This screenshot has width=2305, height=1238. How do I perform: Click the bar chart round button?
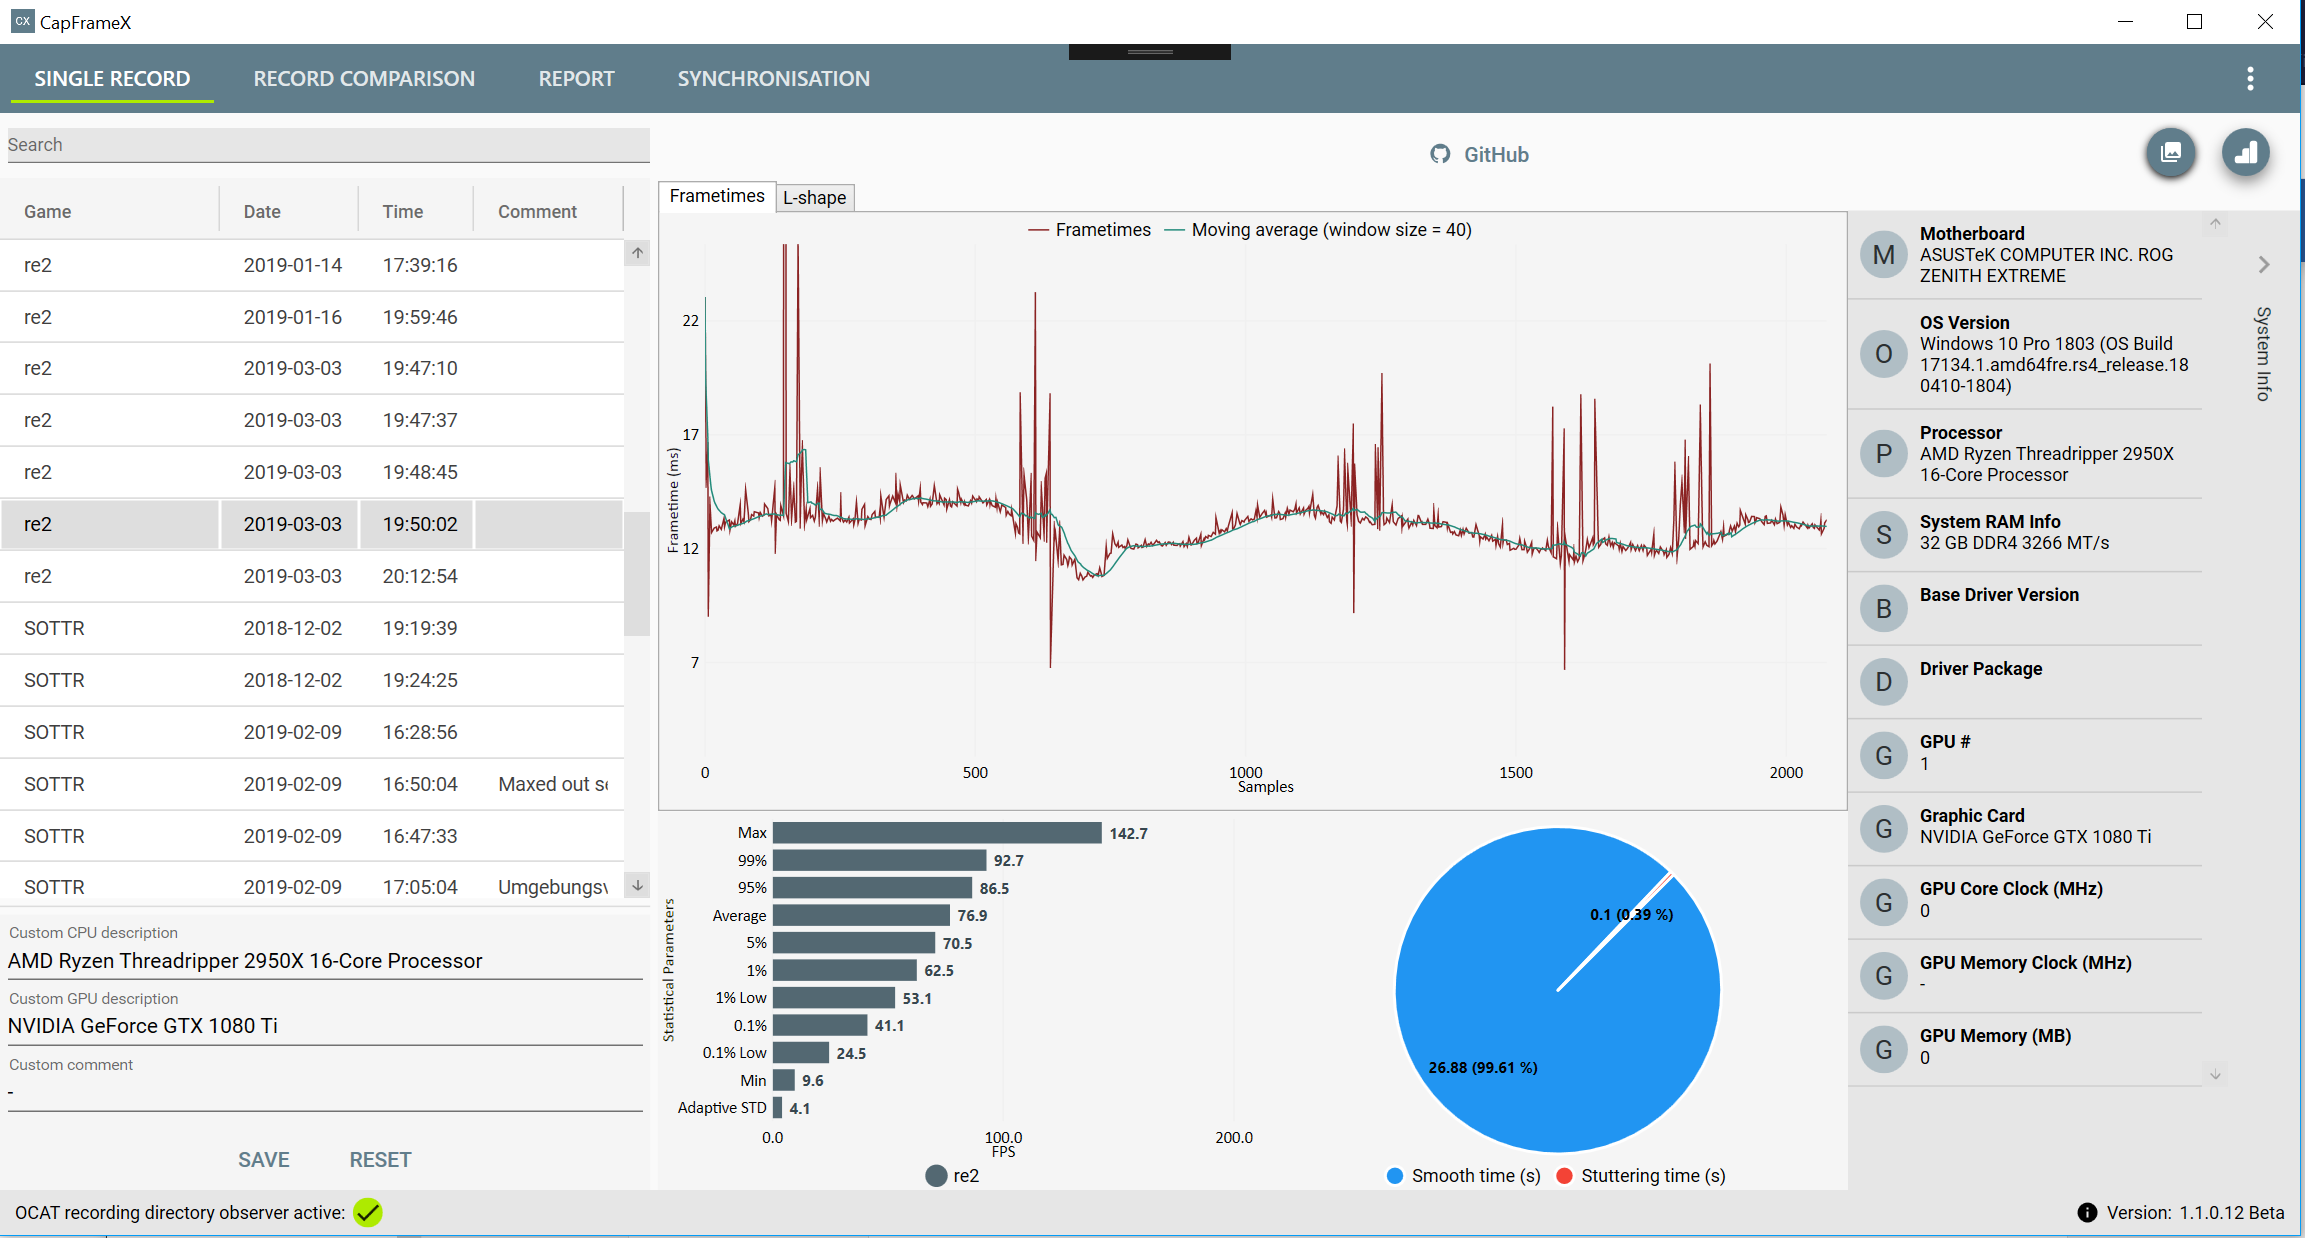[2246, 153]
